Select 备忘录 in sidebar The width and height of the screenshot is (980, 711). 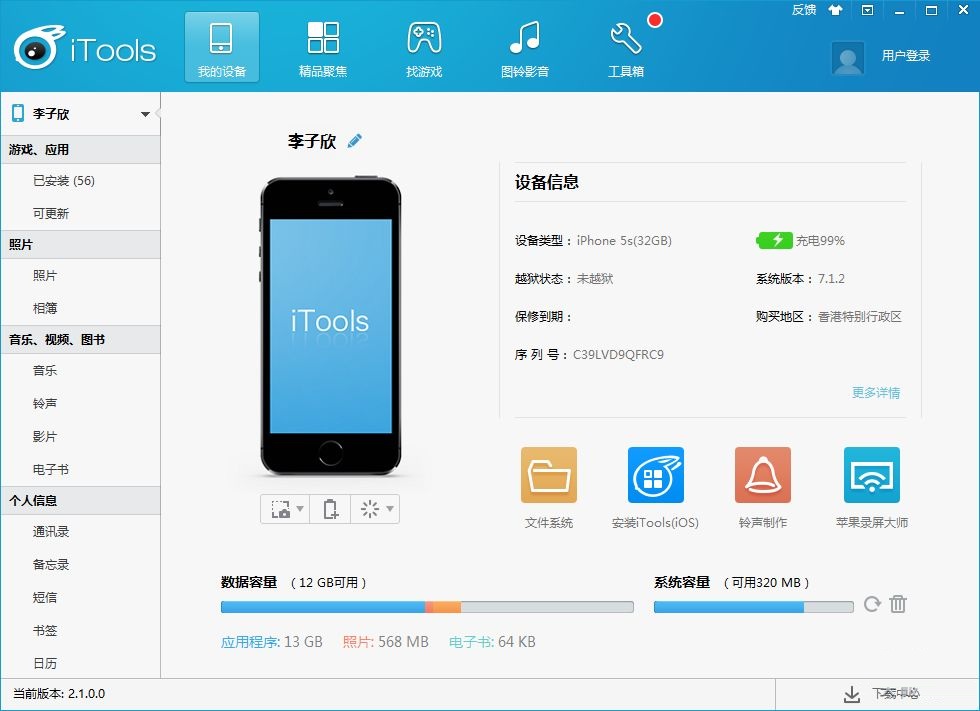pyautogui.click(x=51, y=565)
